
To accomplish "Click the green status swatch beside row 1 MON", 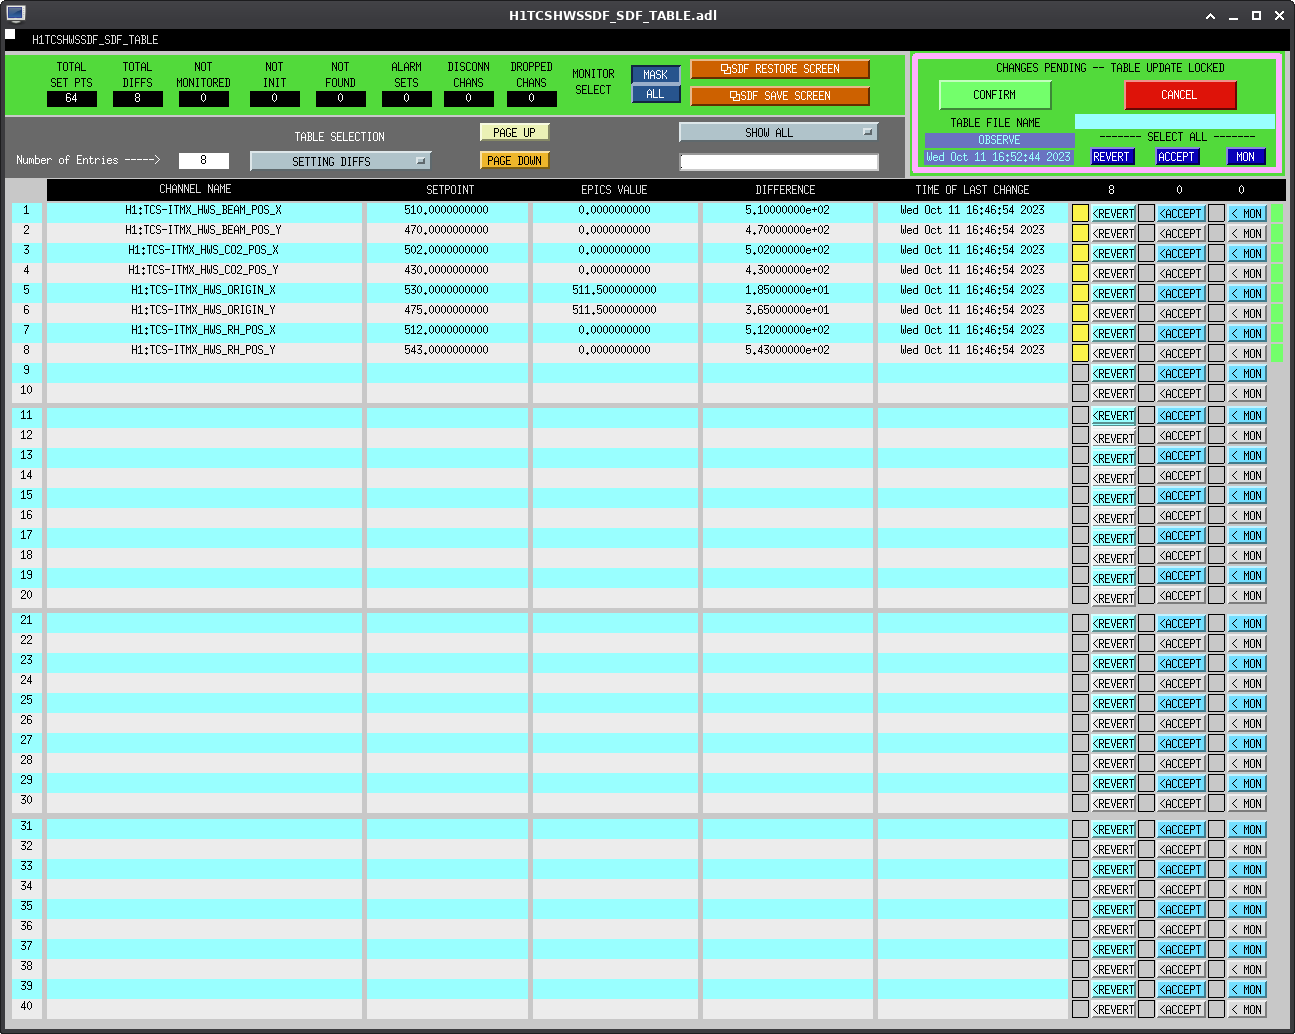I will point(1277,213).
